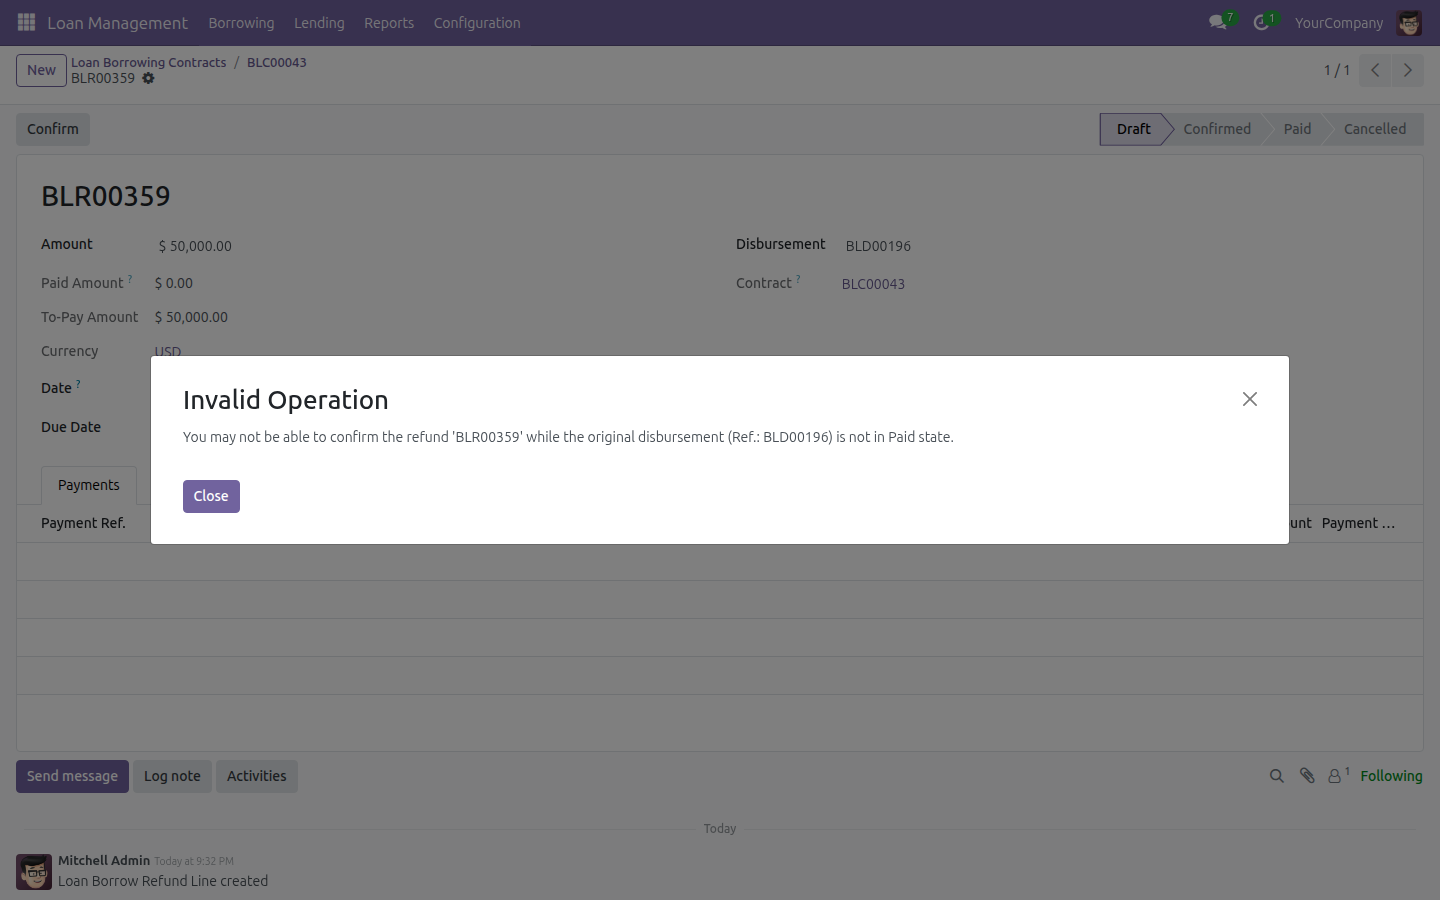Expand the Reports menu
1440x900 pixels.
coord(389,22)
